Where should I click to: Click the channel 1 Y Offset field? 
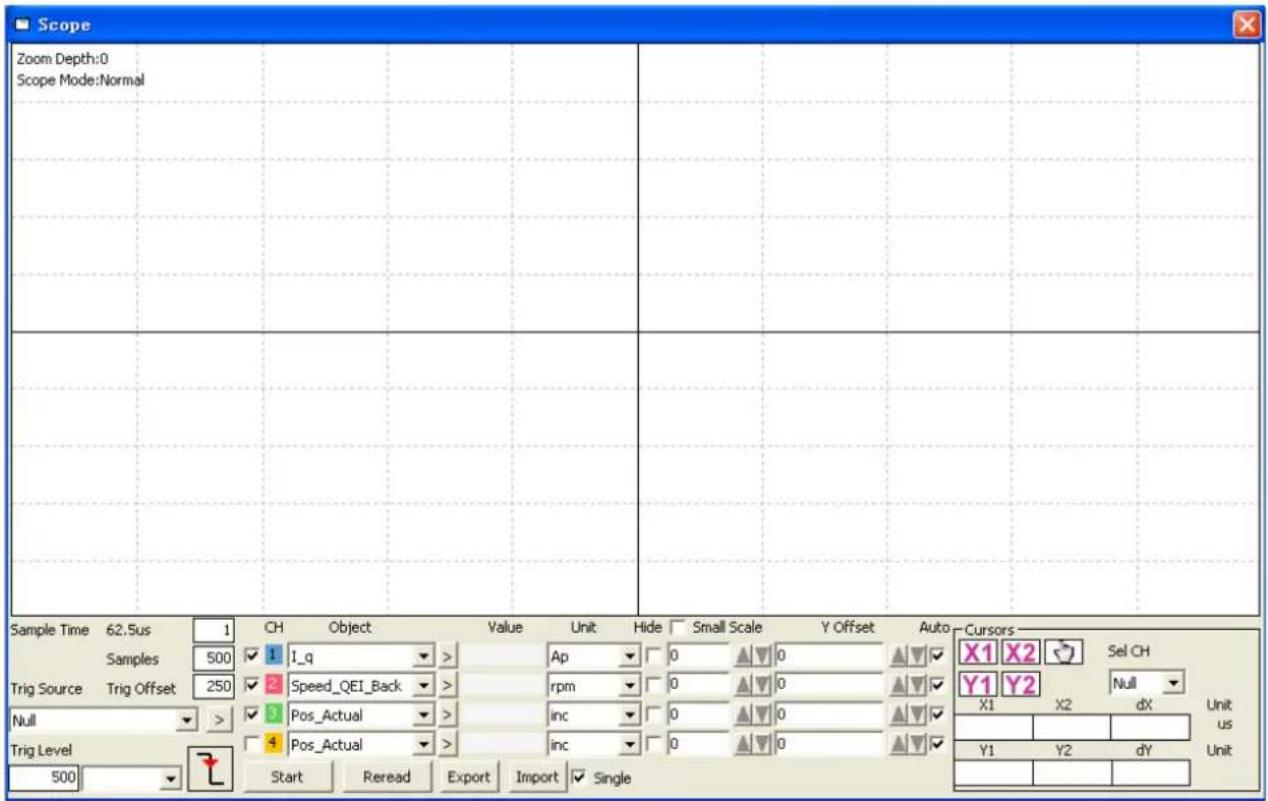click(831, 657)
